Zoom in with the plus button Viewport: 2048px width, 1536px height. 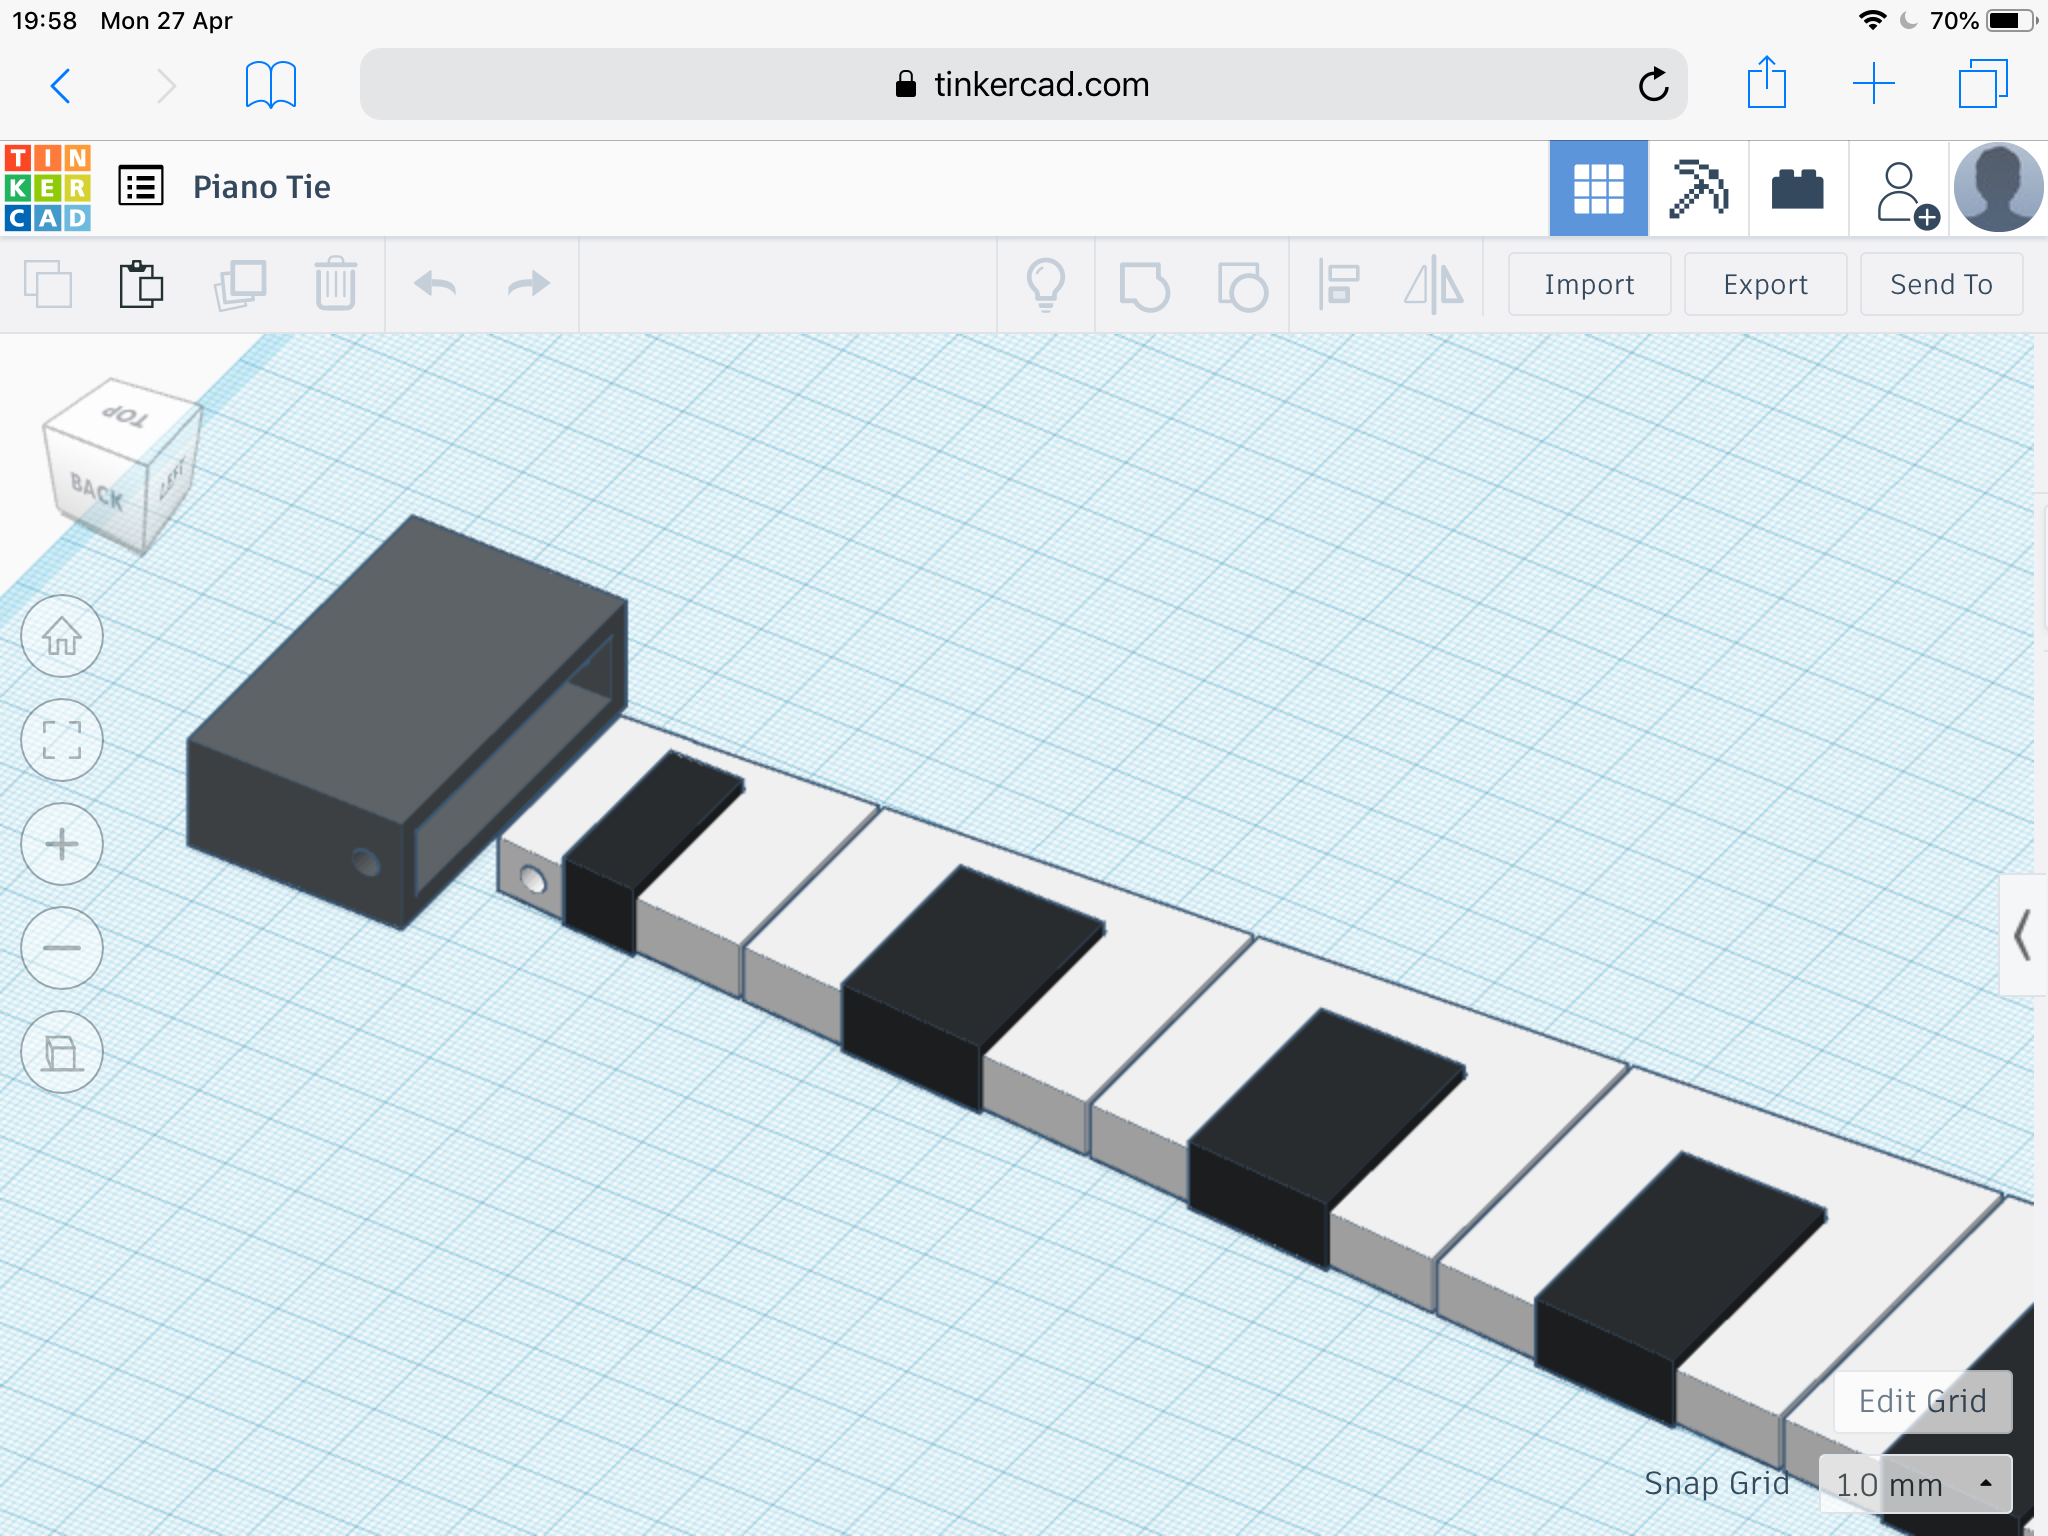tap(62, 844)
